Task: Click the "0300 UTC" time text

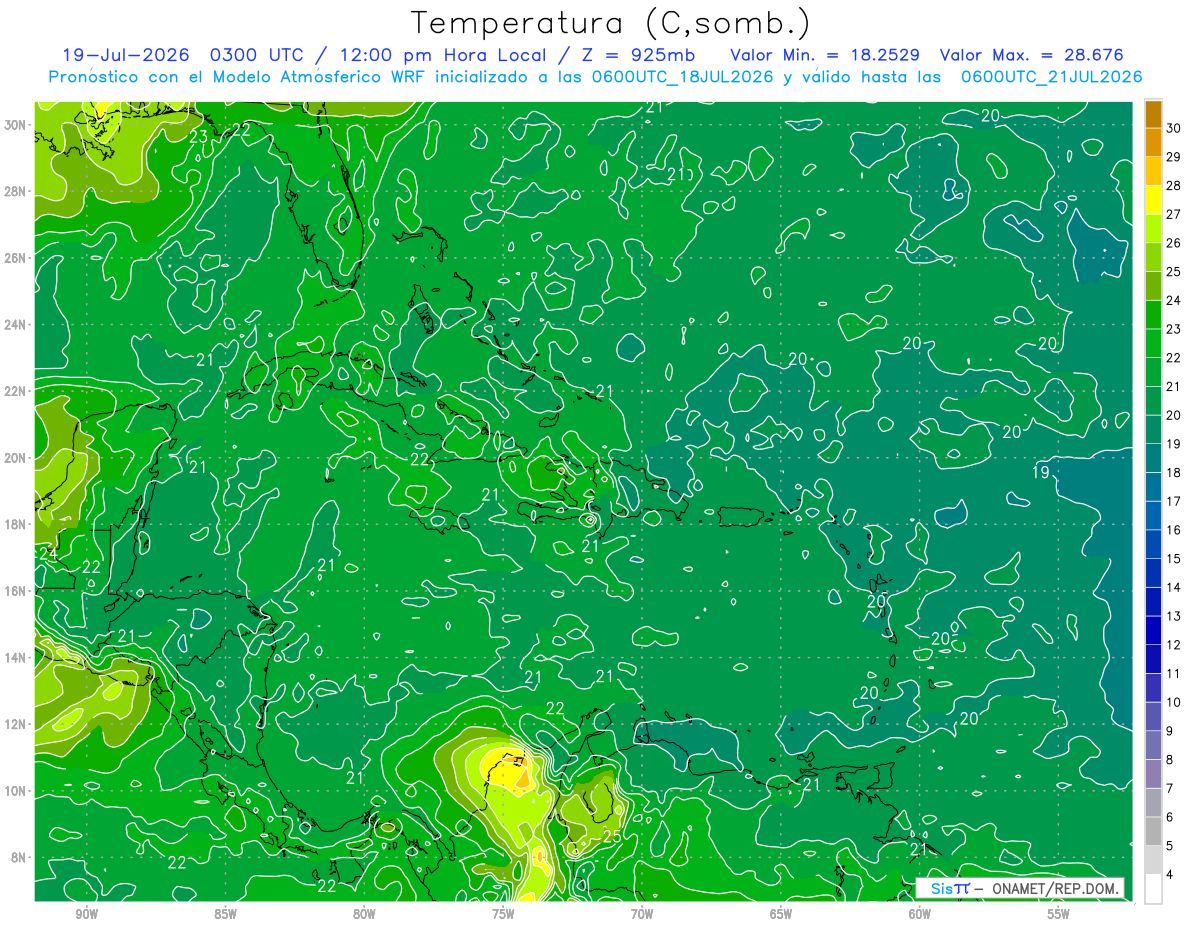Action: point(259,55)
